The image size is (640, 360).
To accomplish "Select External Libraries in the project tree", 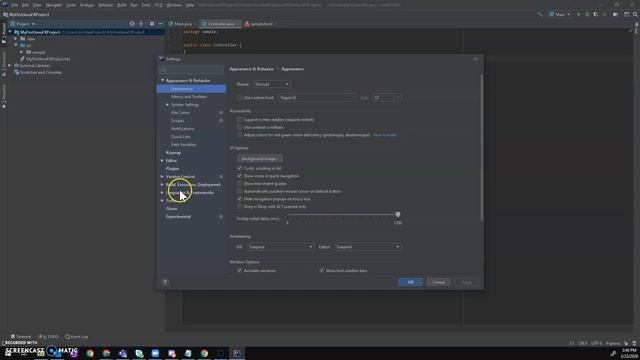I will [x=35, y=65].
